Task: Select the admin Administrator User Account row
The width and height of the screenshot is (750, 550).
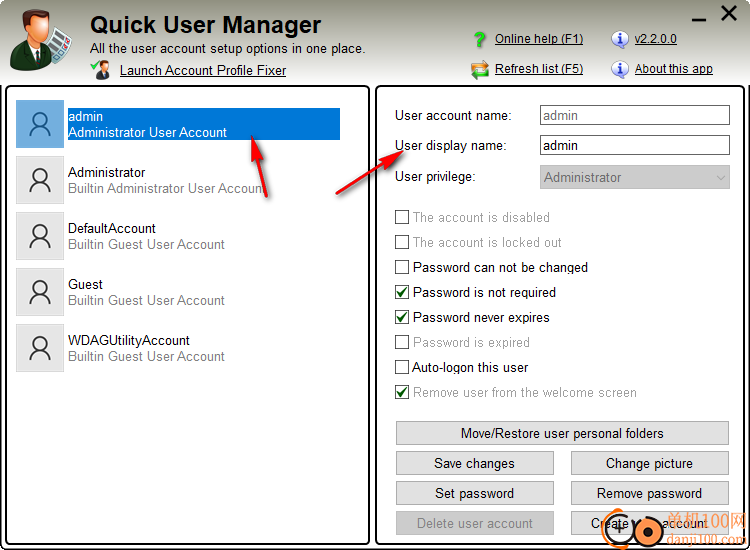Action: (x=203, y=124)
